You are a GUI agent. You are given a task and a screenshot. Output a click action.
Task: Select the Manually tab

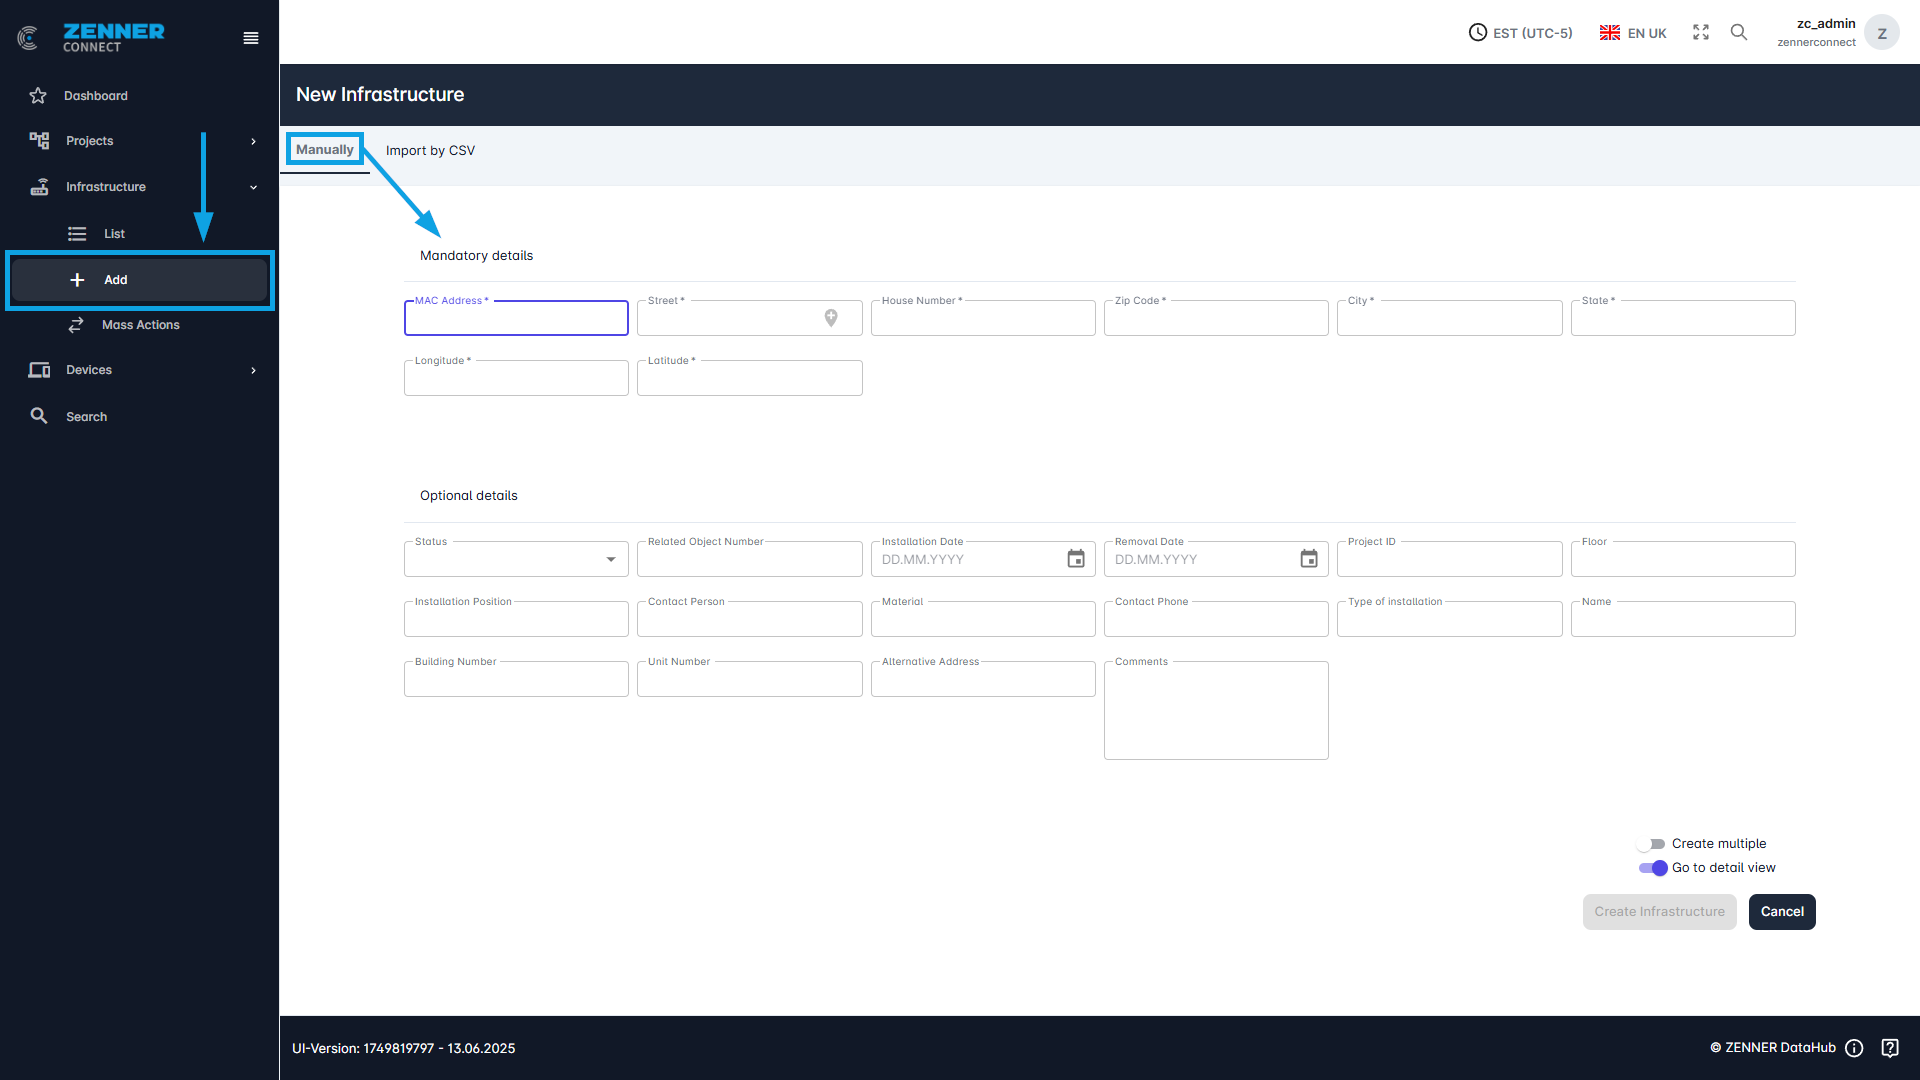coord(324,149)
